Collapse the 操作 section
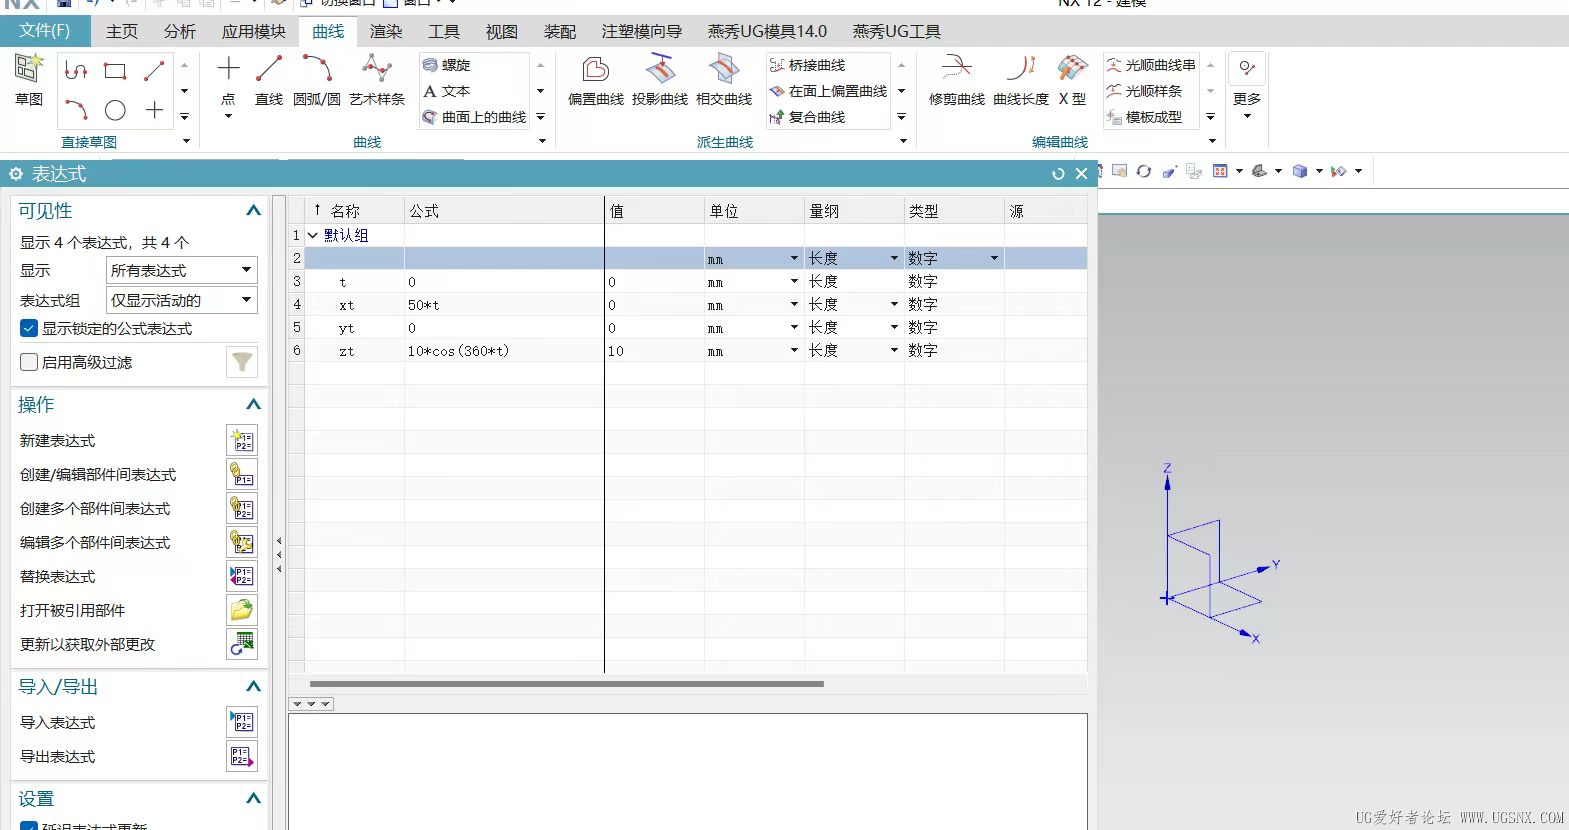 coord(253,405)
